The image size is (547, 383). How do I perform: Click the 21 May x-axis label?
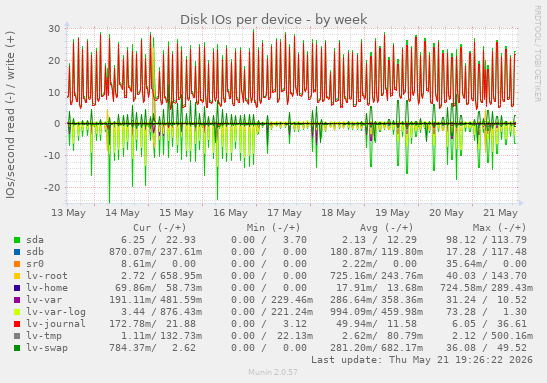coord(500,213)
